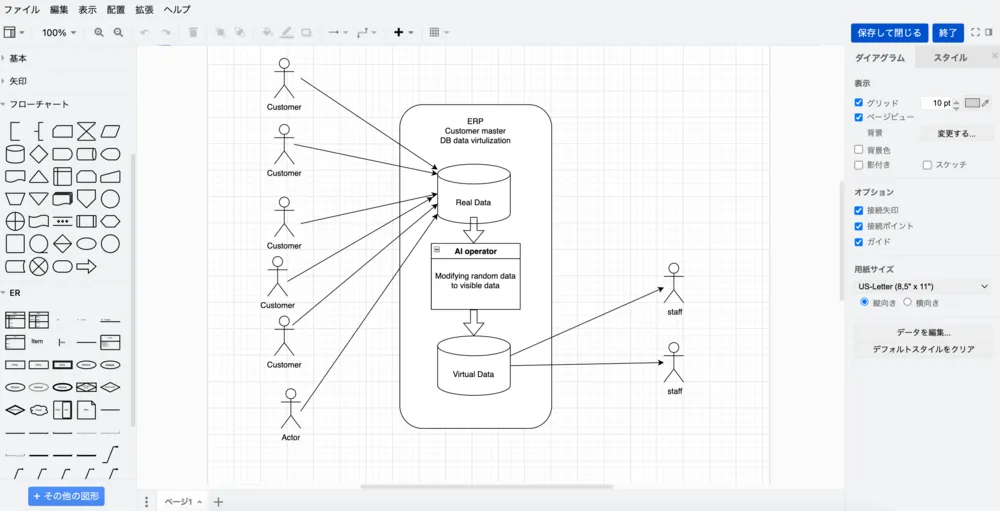Select the triangle extract shape in palette
1000x511 pixels.
39,177
